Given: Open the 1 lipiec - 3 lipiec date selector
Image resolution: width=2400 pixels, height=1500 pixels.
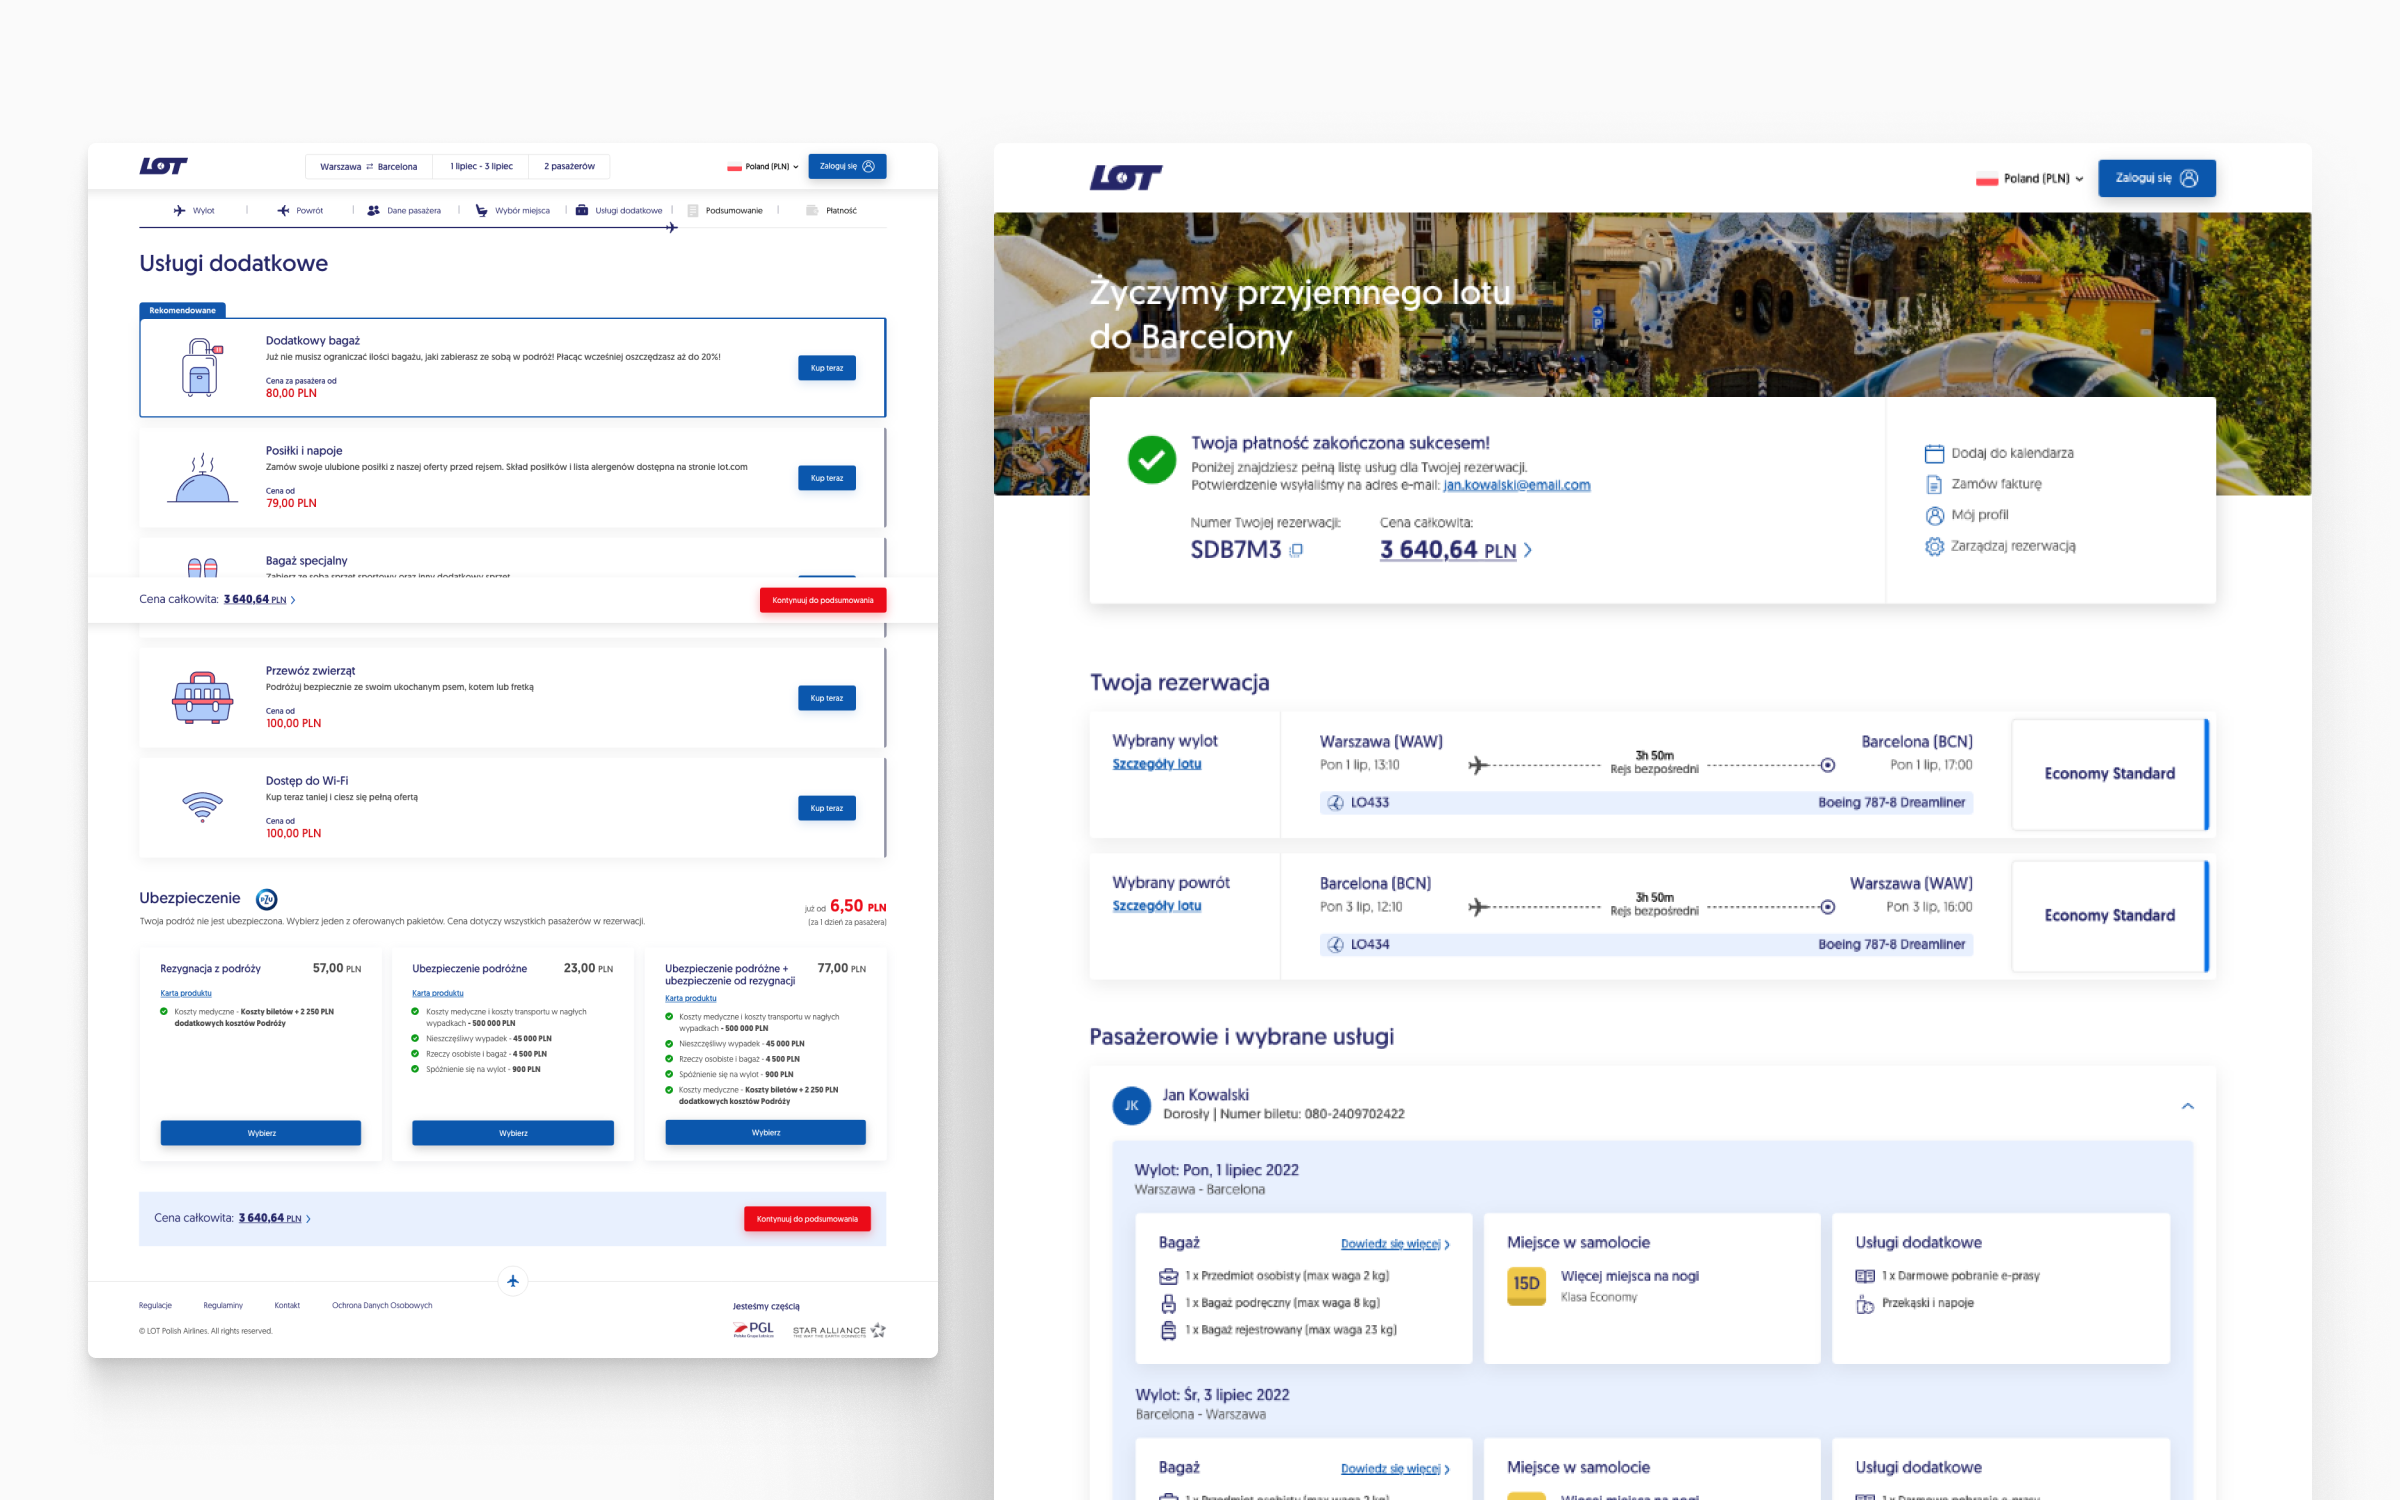Looking at the screenshot, I should pos(481,167).
